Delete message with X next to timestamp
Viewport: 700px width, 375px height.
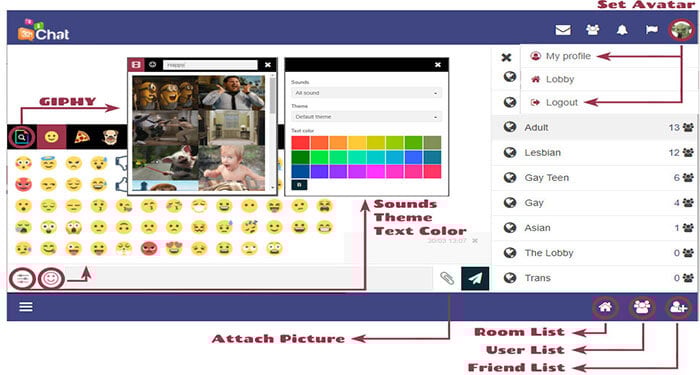pyautogui.click(x=475, y=241)
